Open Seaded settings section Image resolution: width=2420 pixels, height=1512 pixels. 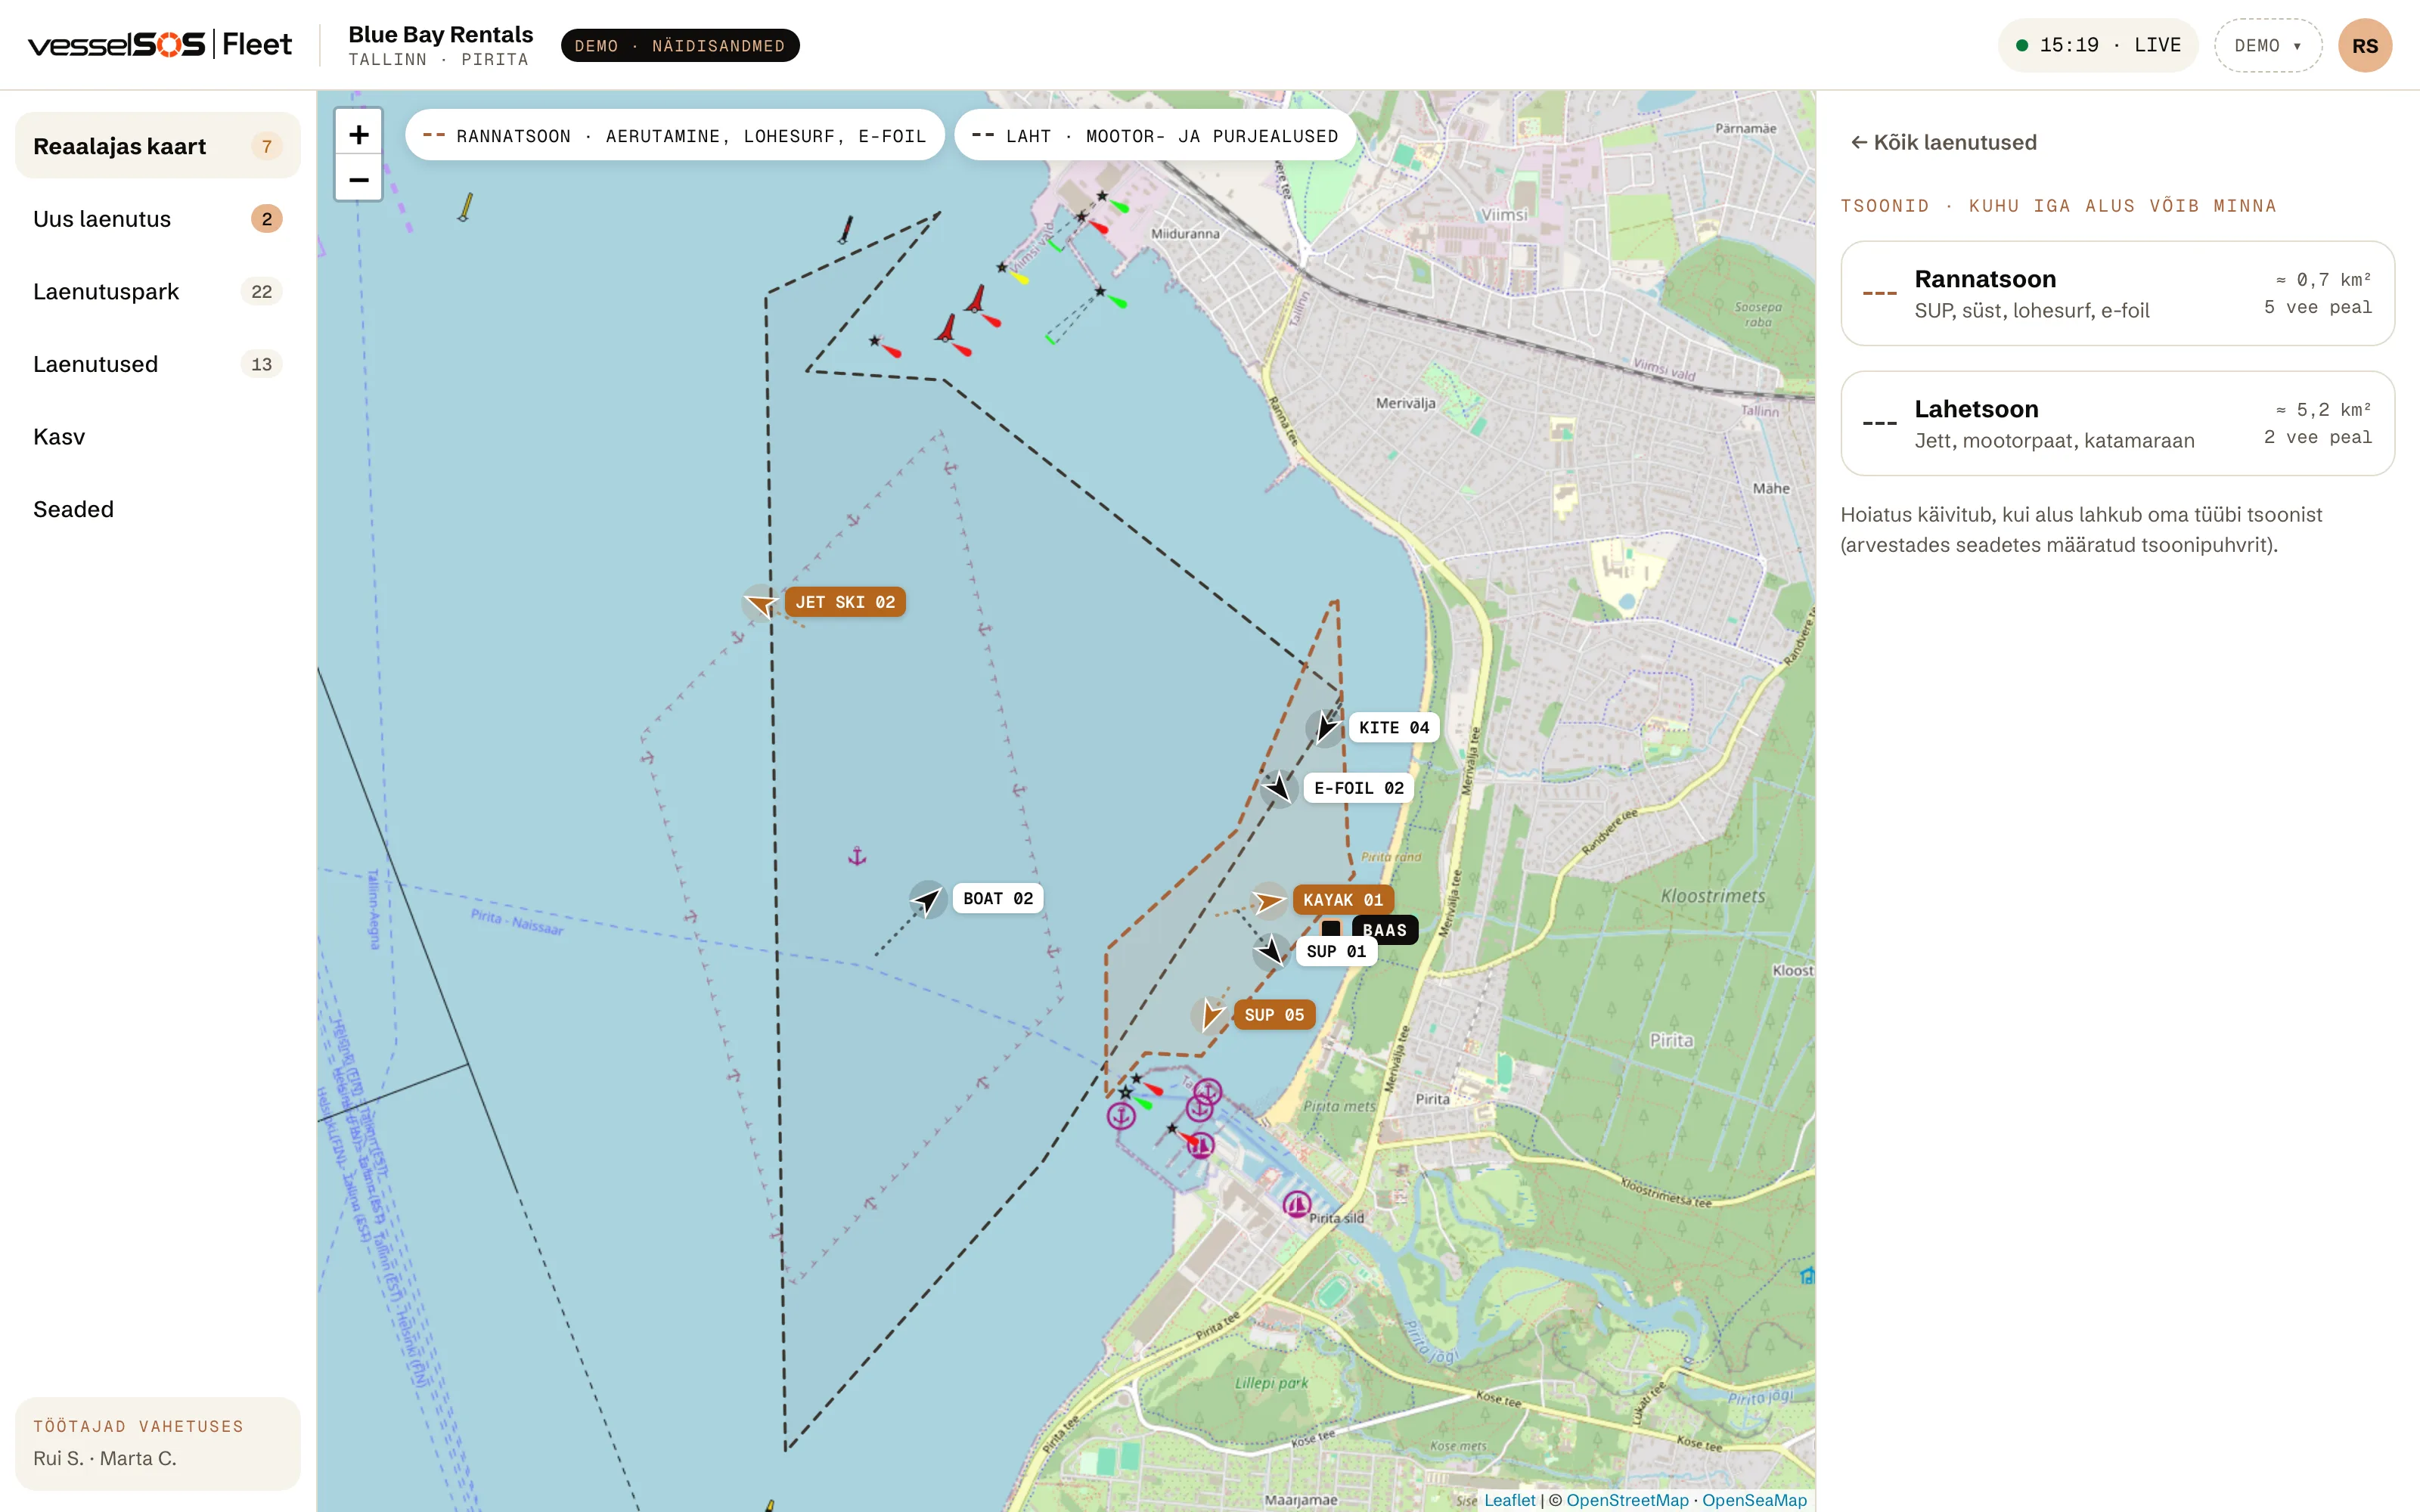158,509
